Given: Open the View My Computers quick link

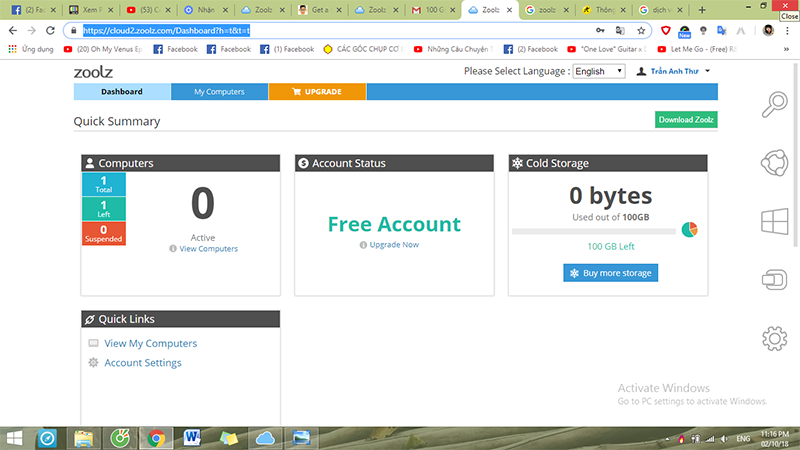Looking at the screenshot, I should coord(151,343).
